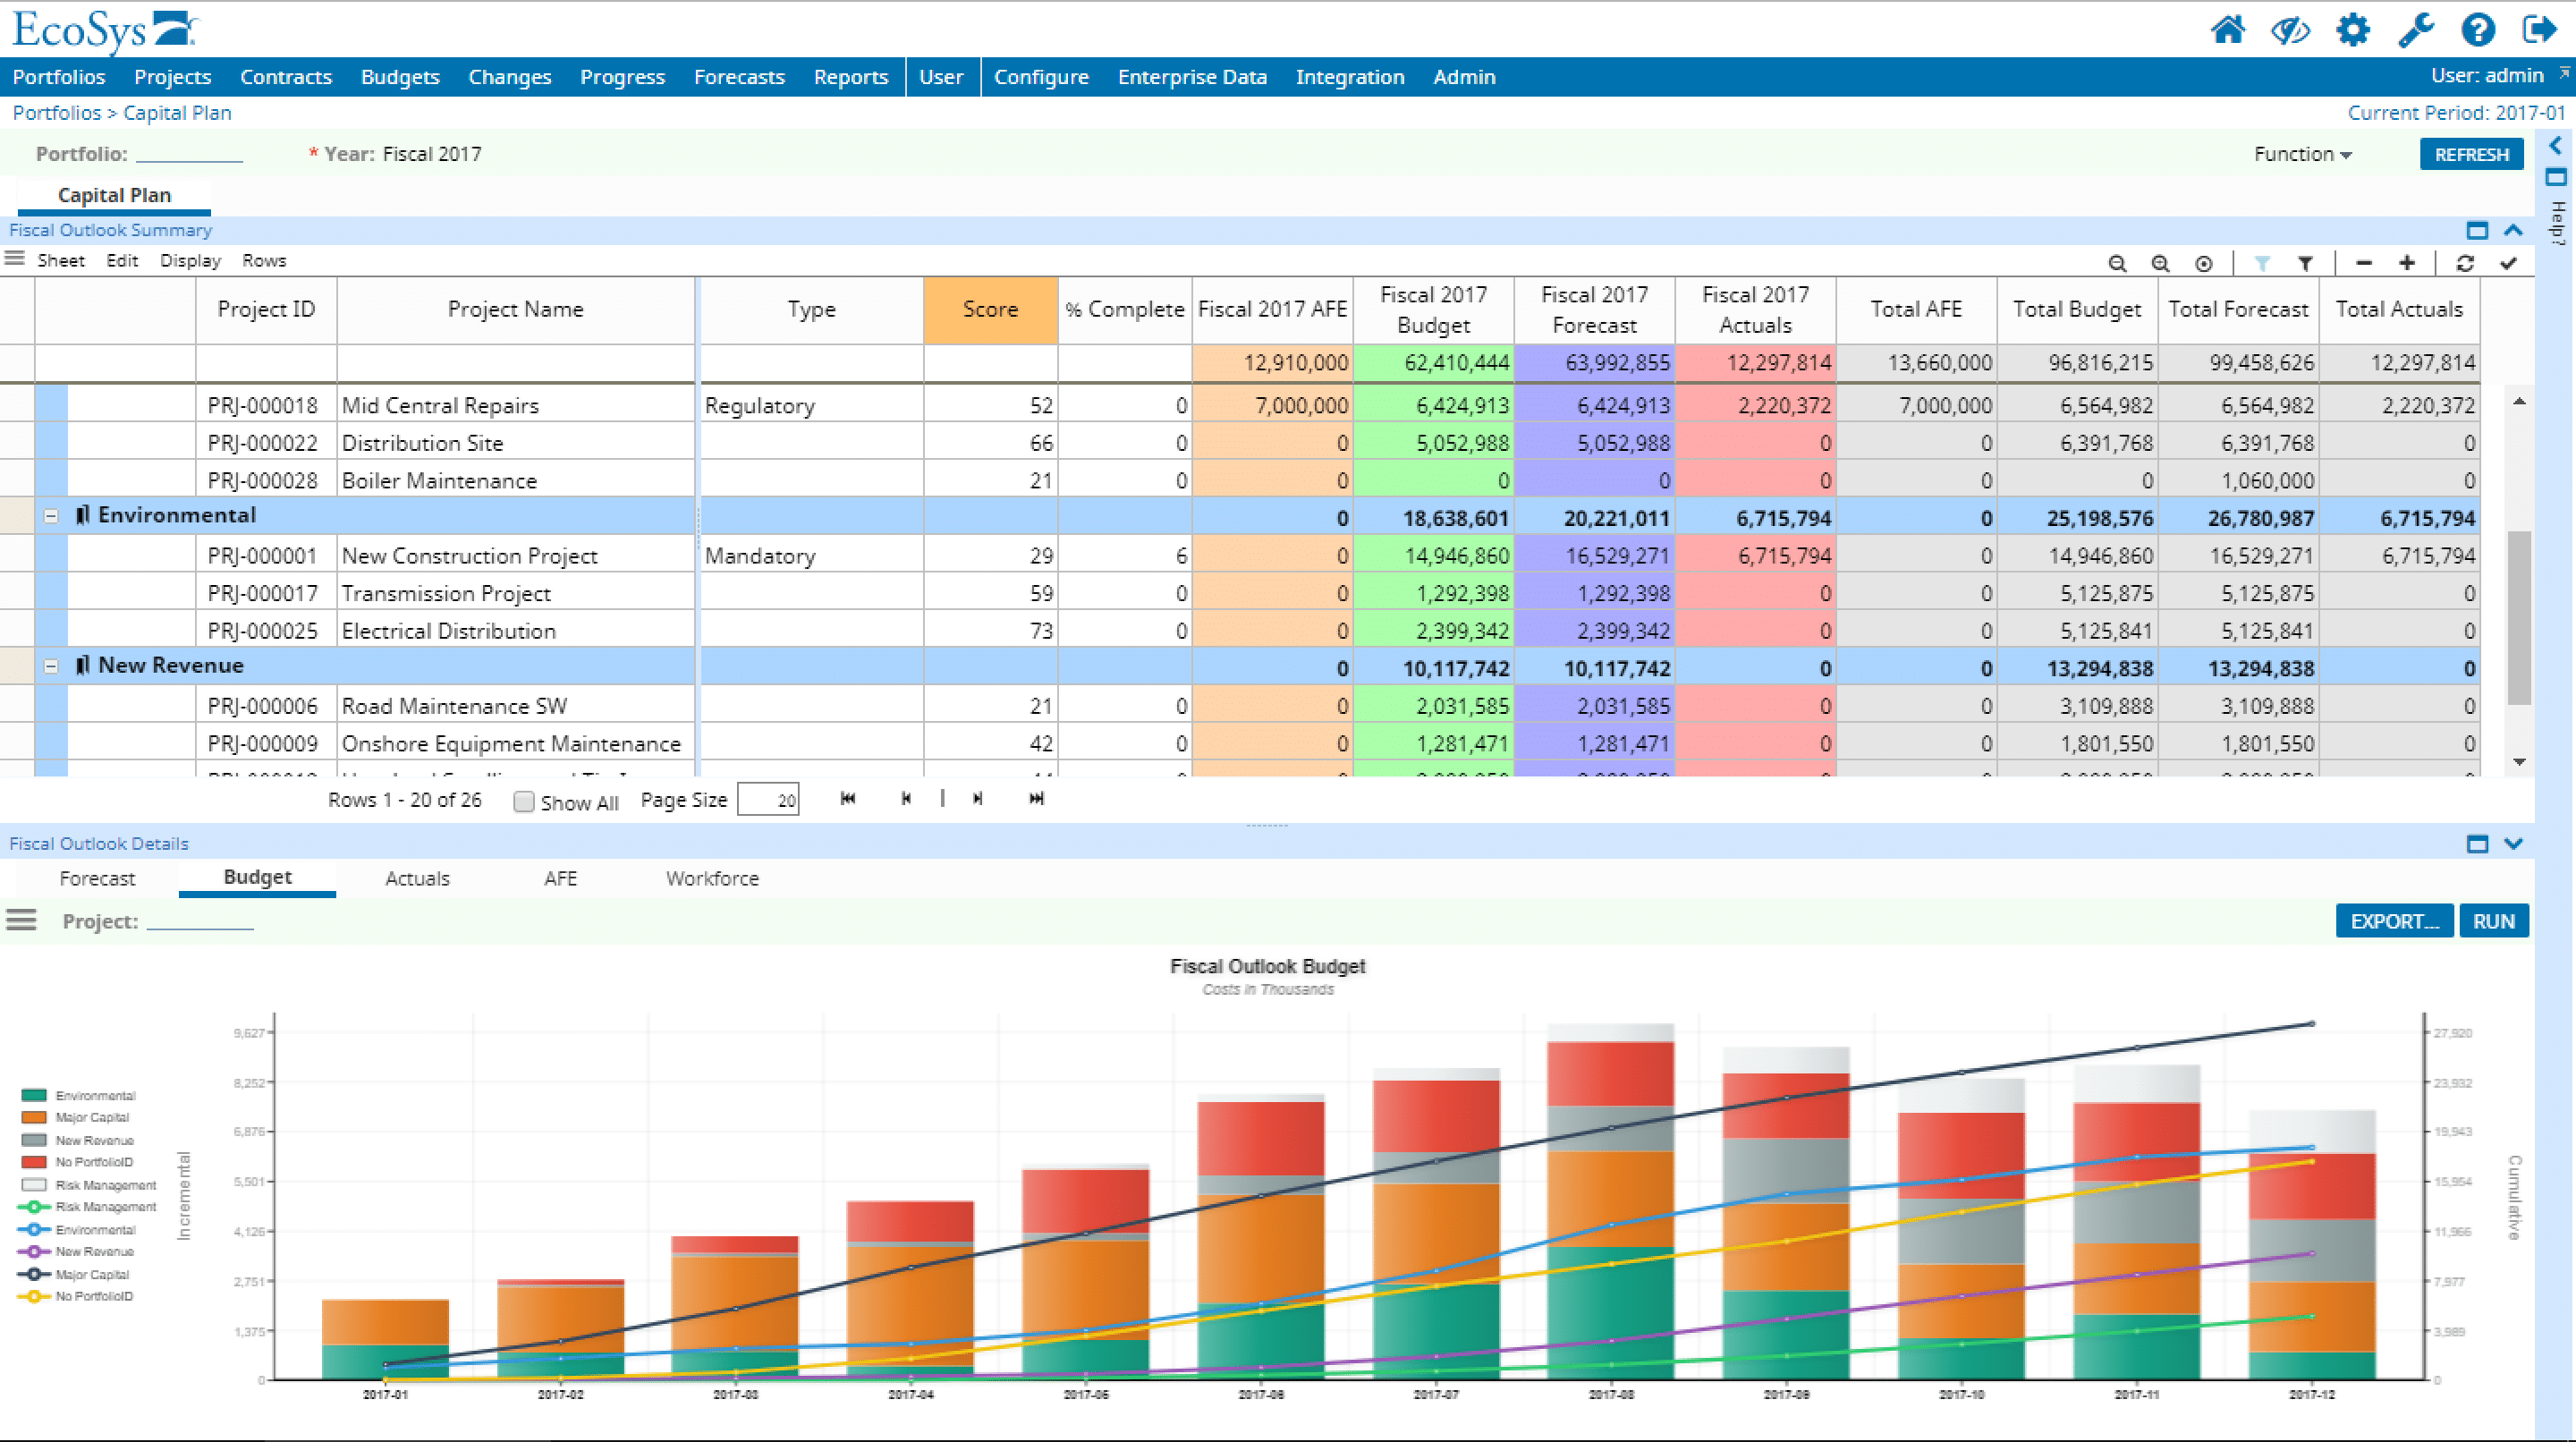Collapse the Environmental group row
Image resolution: width=2576 pixels, height=1442 pixels.
click(x=51, y=516)
